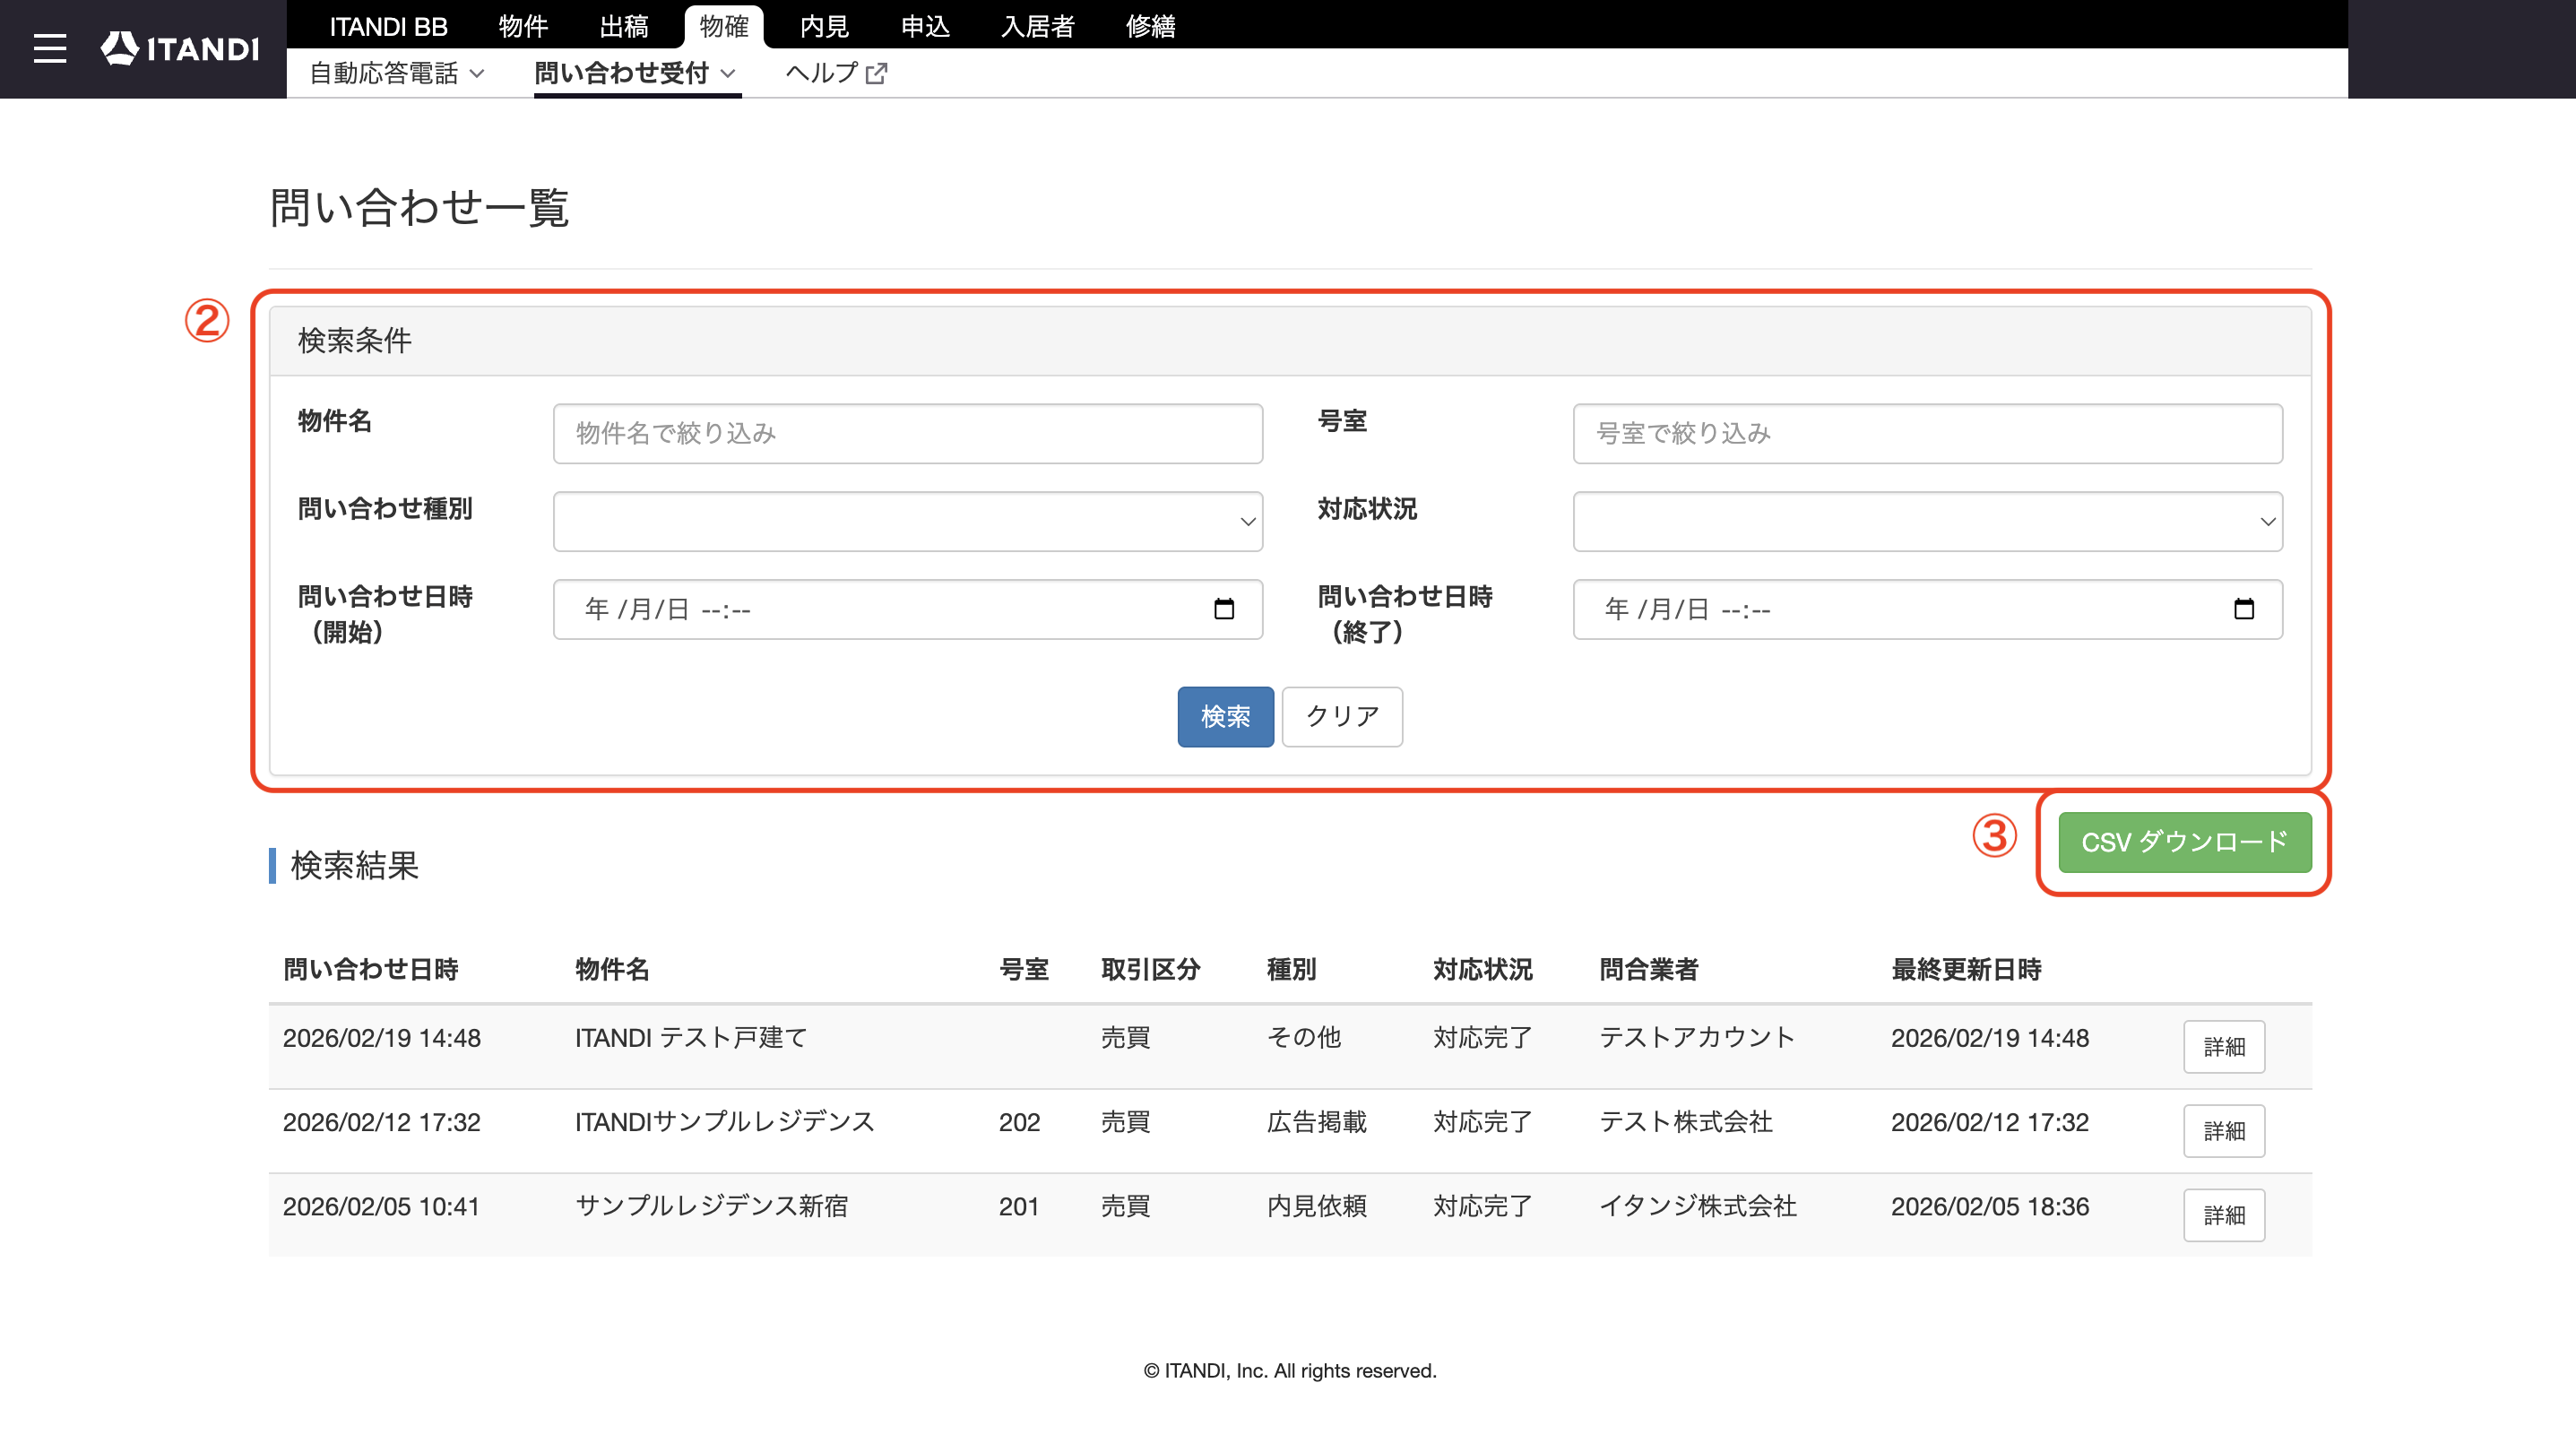The width and height of the screenshot is (2576, 1452).
Task: Click the ITANDI logo
Action: point(180,49)
